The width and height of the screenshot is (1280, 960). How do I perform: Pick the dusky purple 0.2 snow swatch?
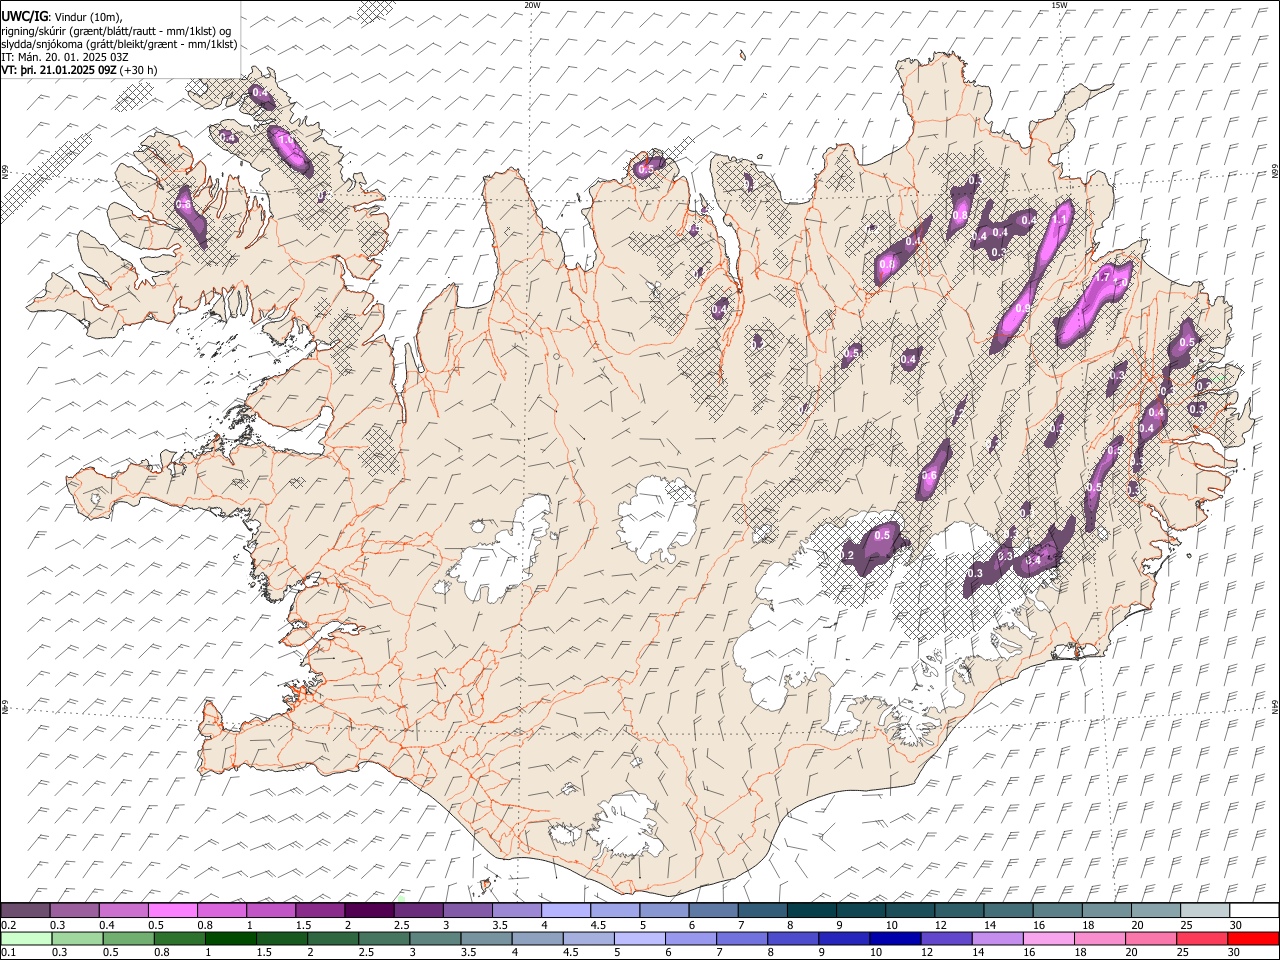click(x=25, y=910)
